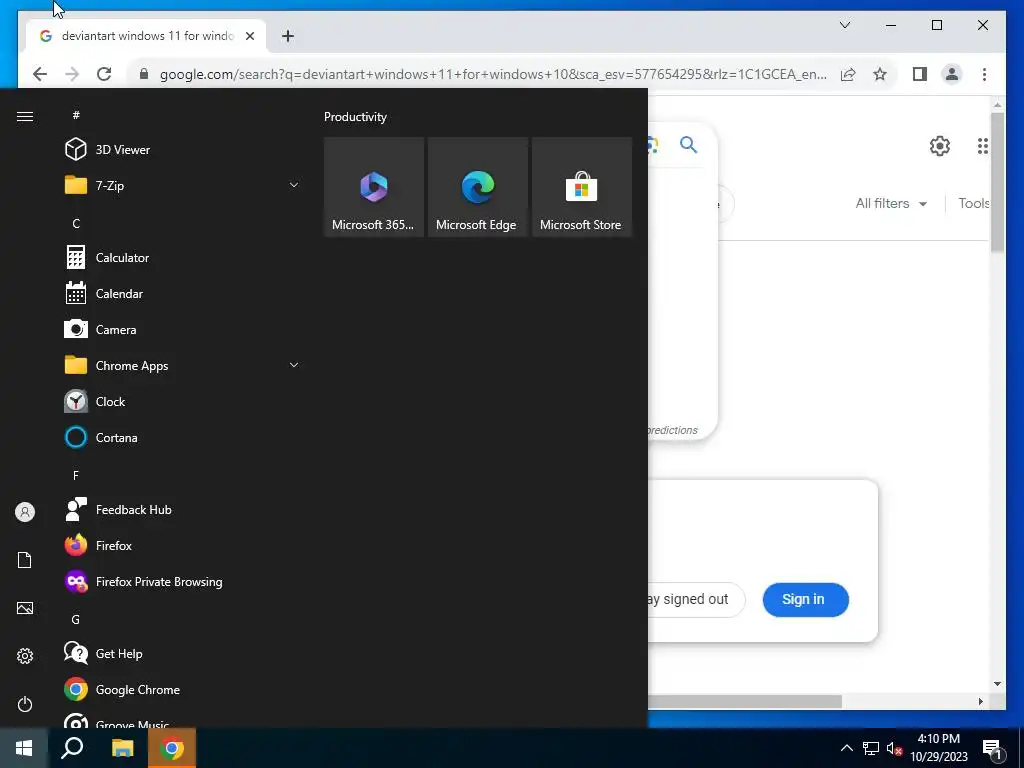Open Google quick settings gear
1024x768 pixels.
(940, 146)
